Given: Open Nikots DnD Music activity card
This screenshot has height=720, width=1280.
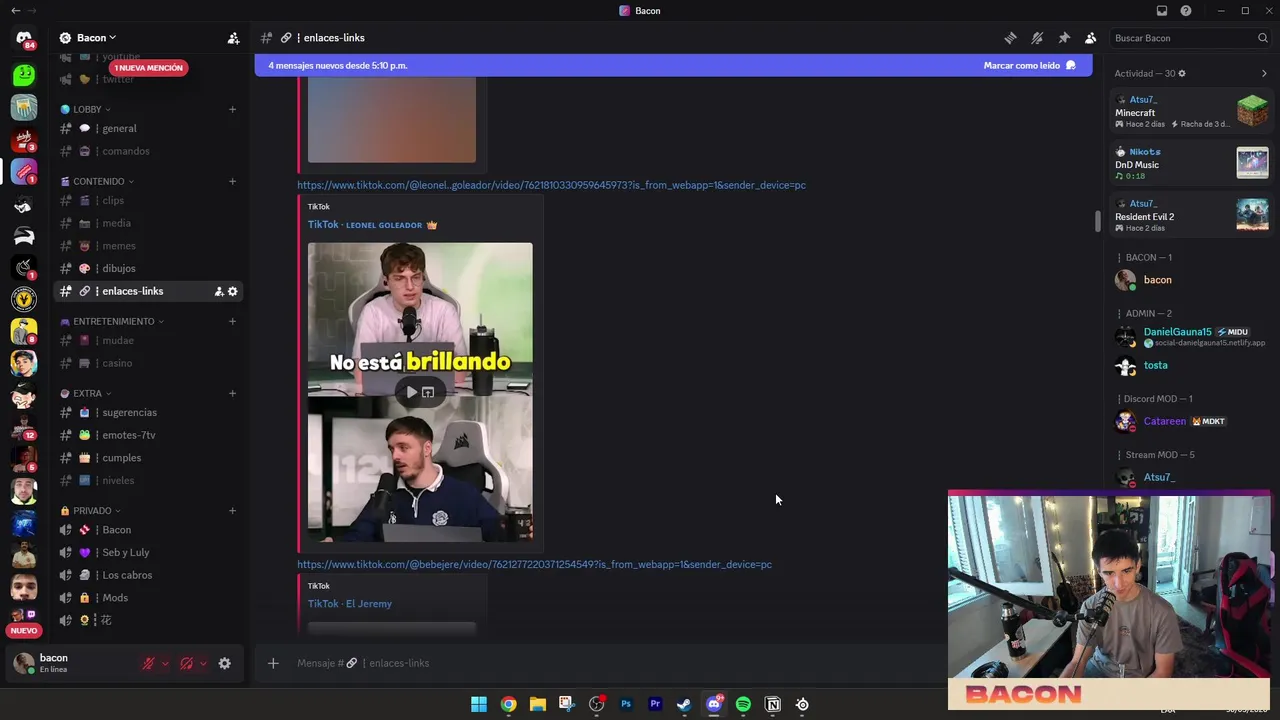Looking at the screenshot, I should click(x=1190, y=163).
